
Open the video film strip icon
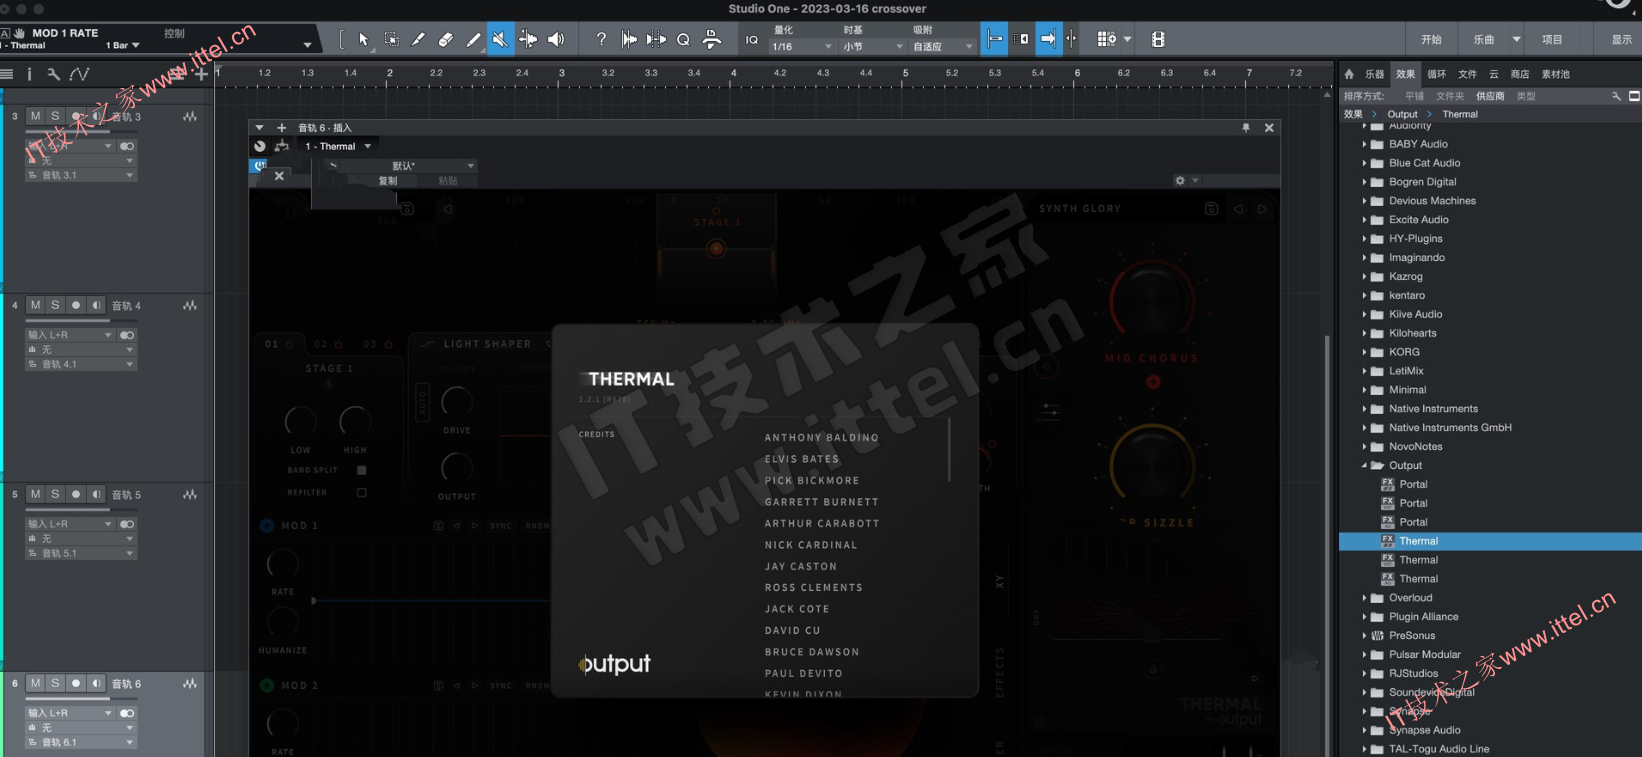tap(1158, 40)
